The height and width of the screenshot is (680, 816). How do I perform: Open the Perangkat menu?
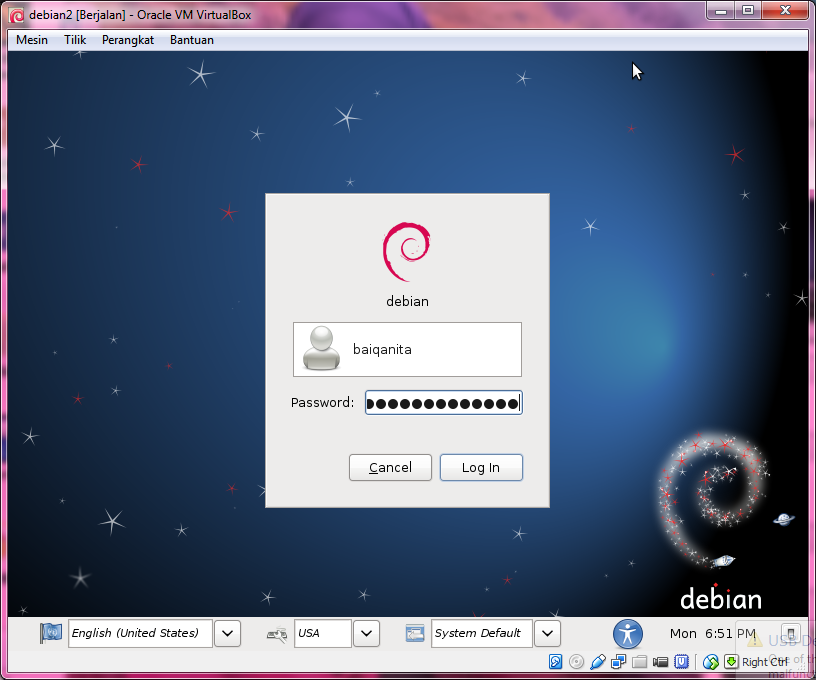click(x=127, y=40)
